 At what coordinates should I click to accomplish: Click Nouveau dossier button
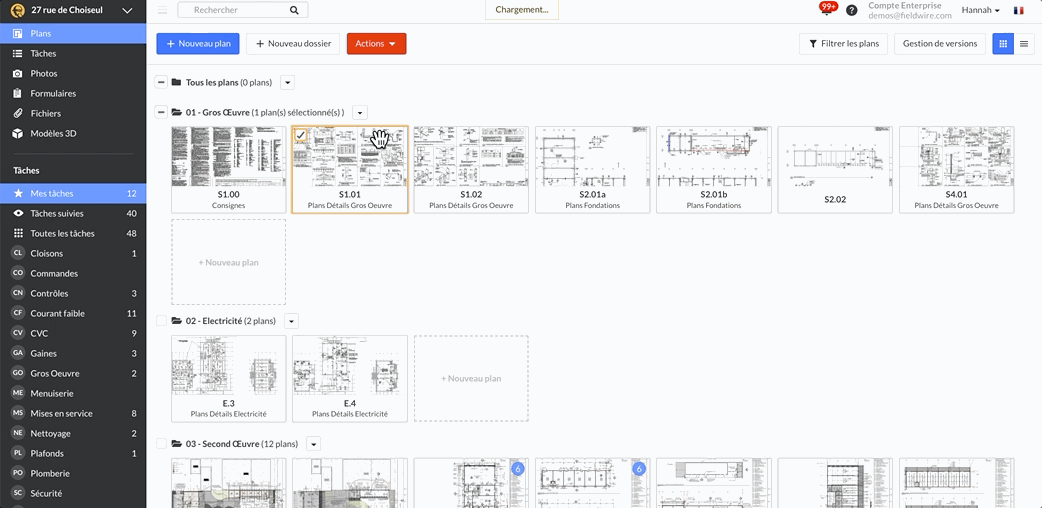click(293, 43)
